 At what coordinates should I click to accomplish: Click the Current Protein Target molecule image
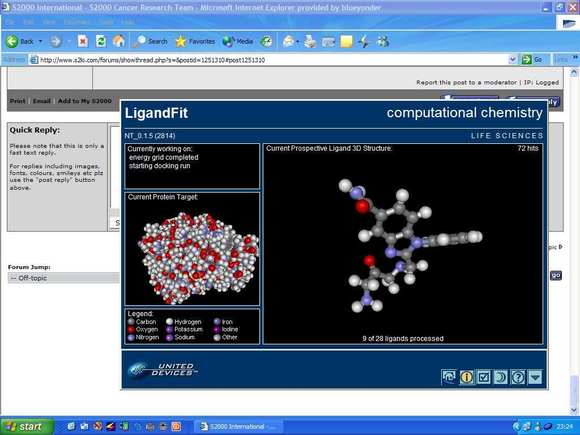[x=198, y=258]
